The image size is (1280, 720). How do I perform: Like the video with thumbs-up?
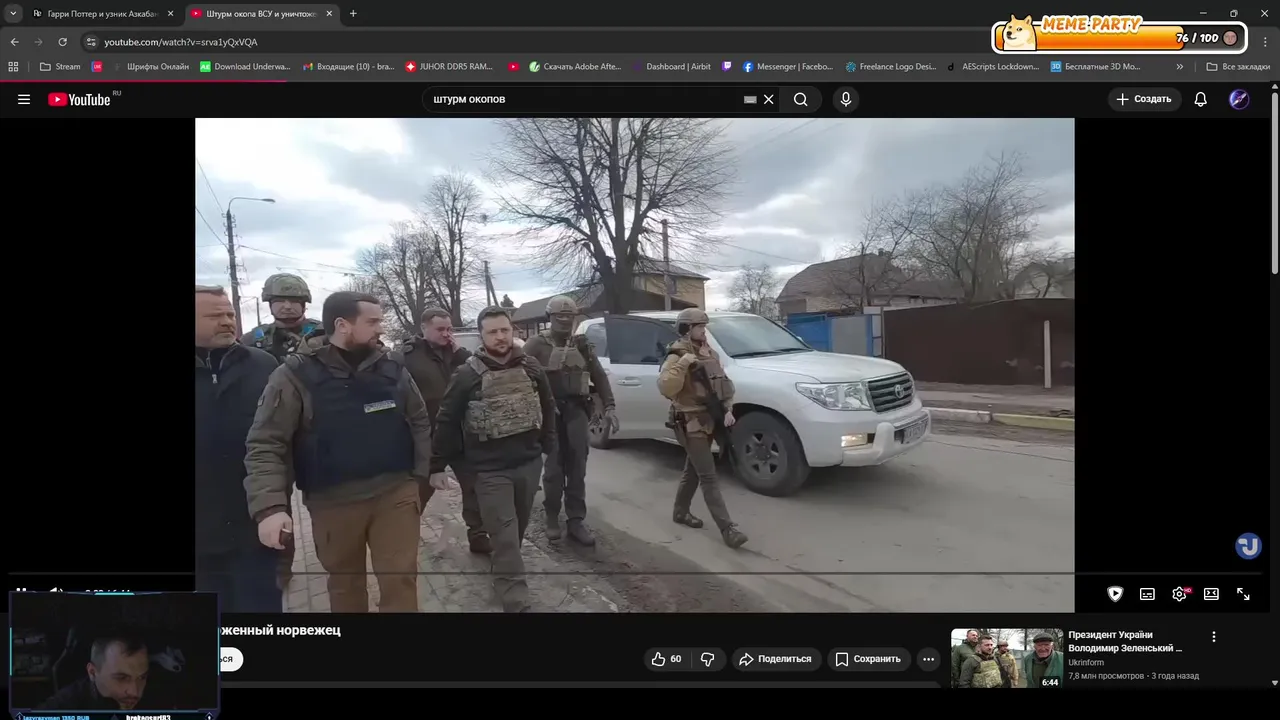click(666, 659)
